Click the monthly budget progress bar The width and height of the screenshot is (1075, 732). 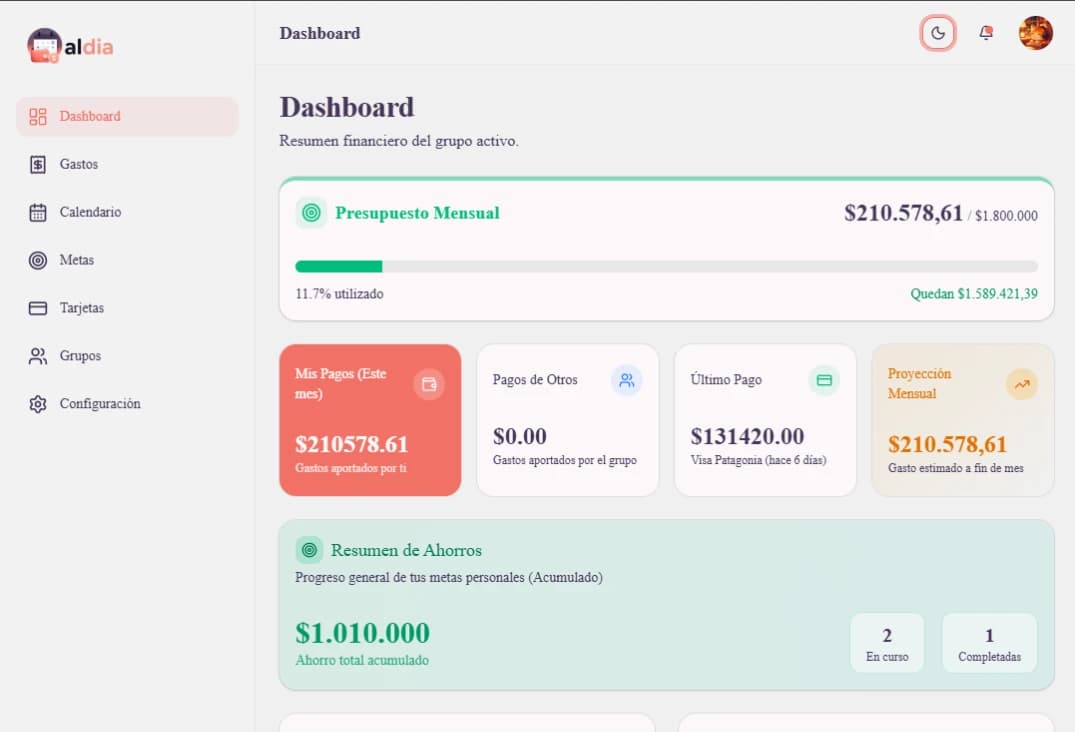coord(666,267)
